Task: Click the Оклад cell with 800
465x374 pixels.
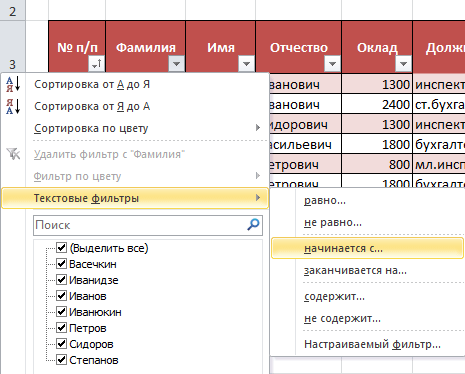Action: [x=377, y=164]
